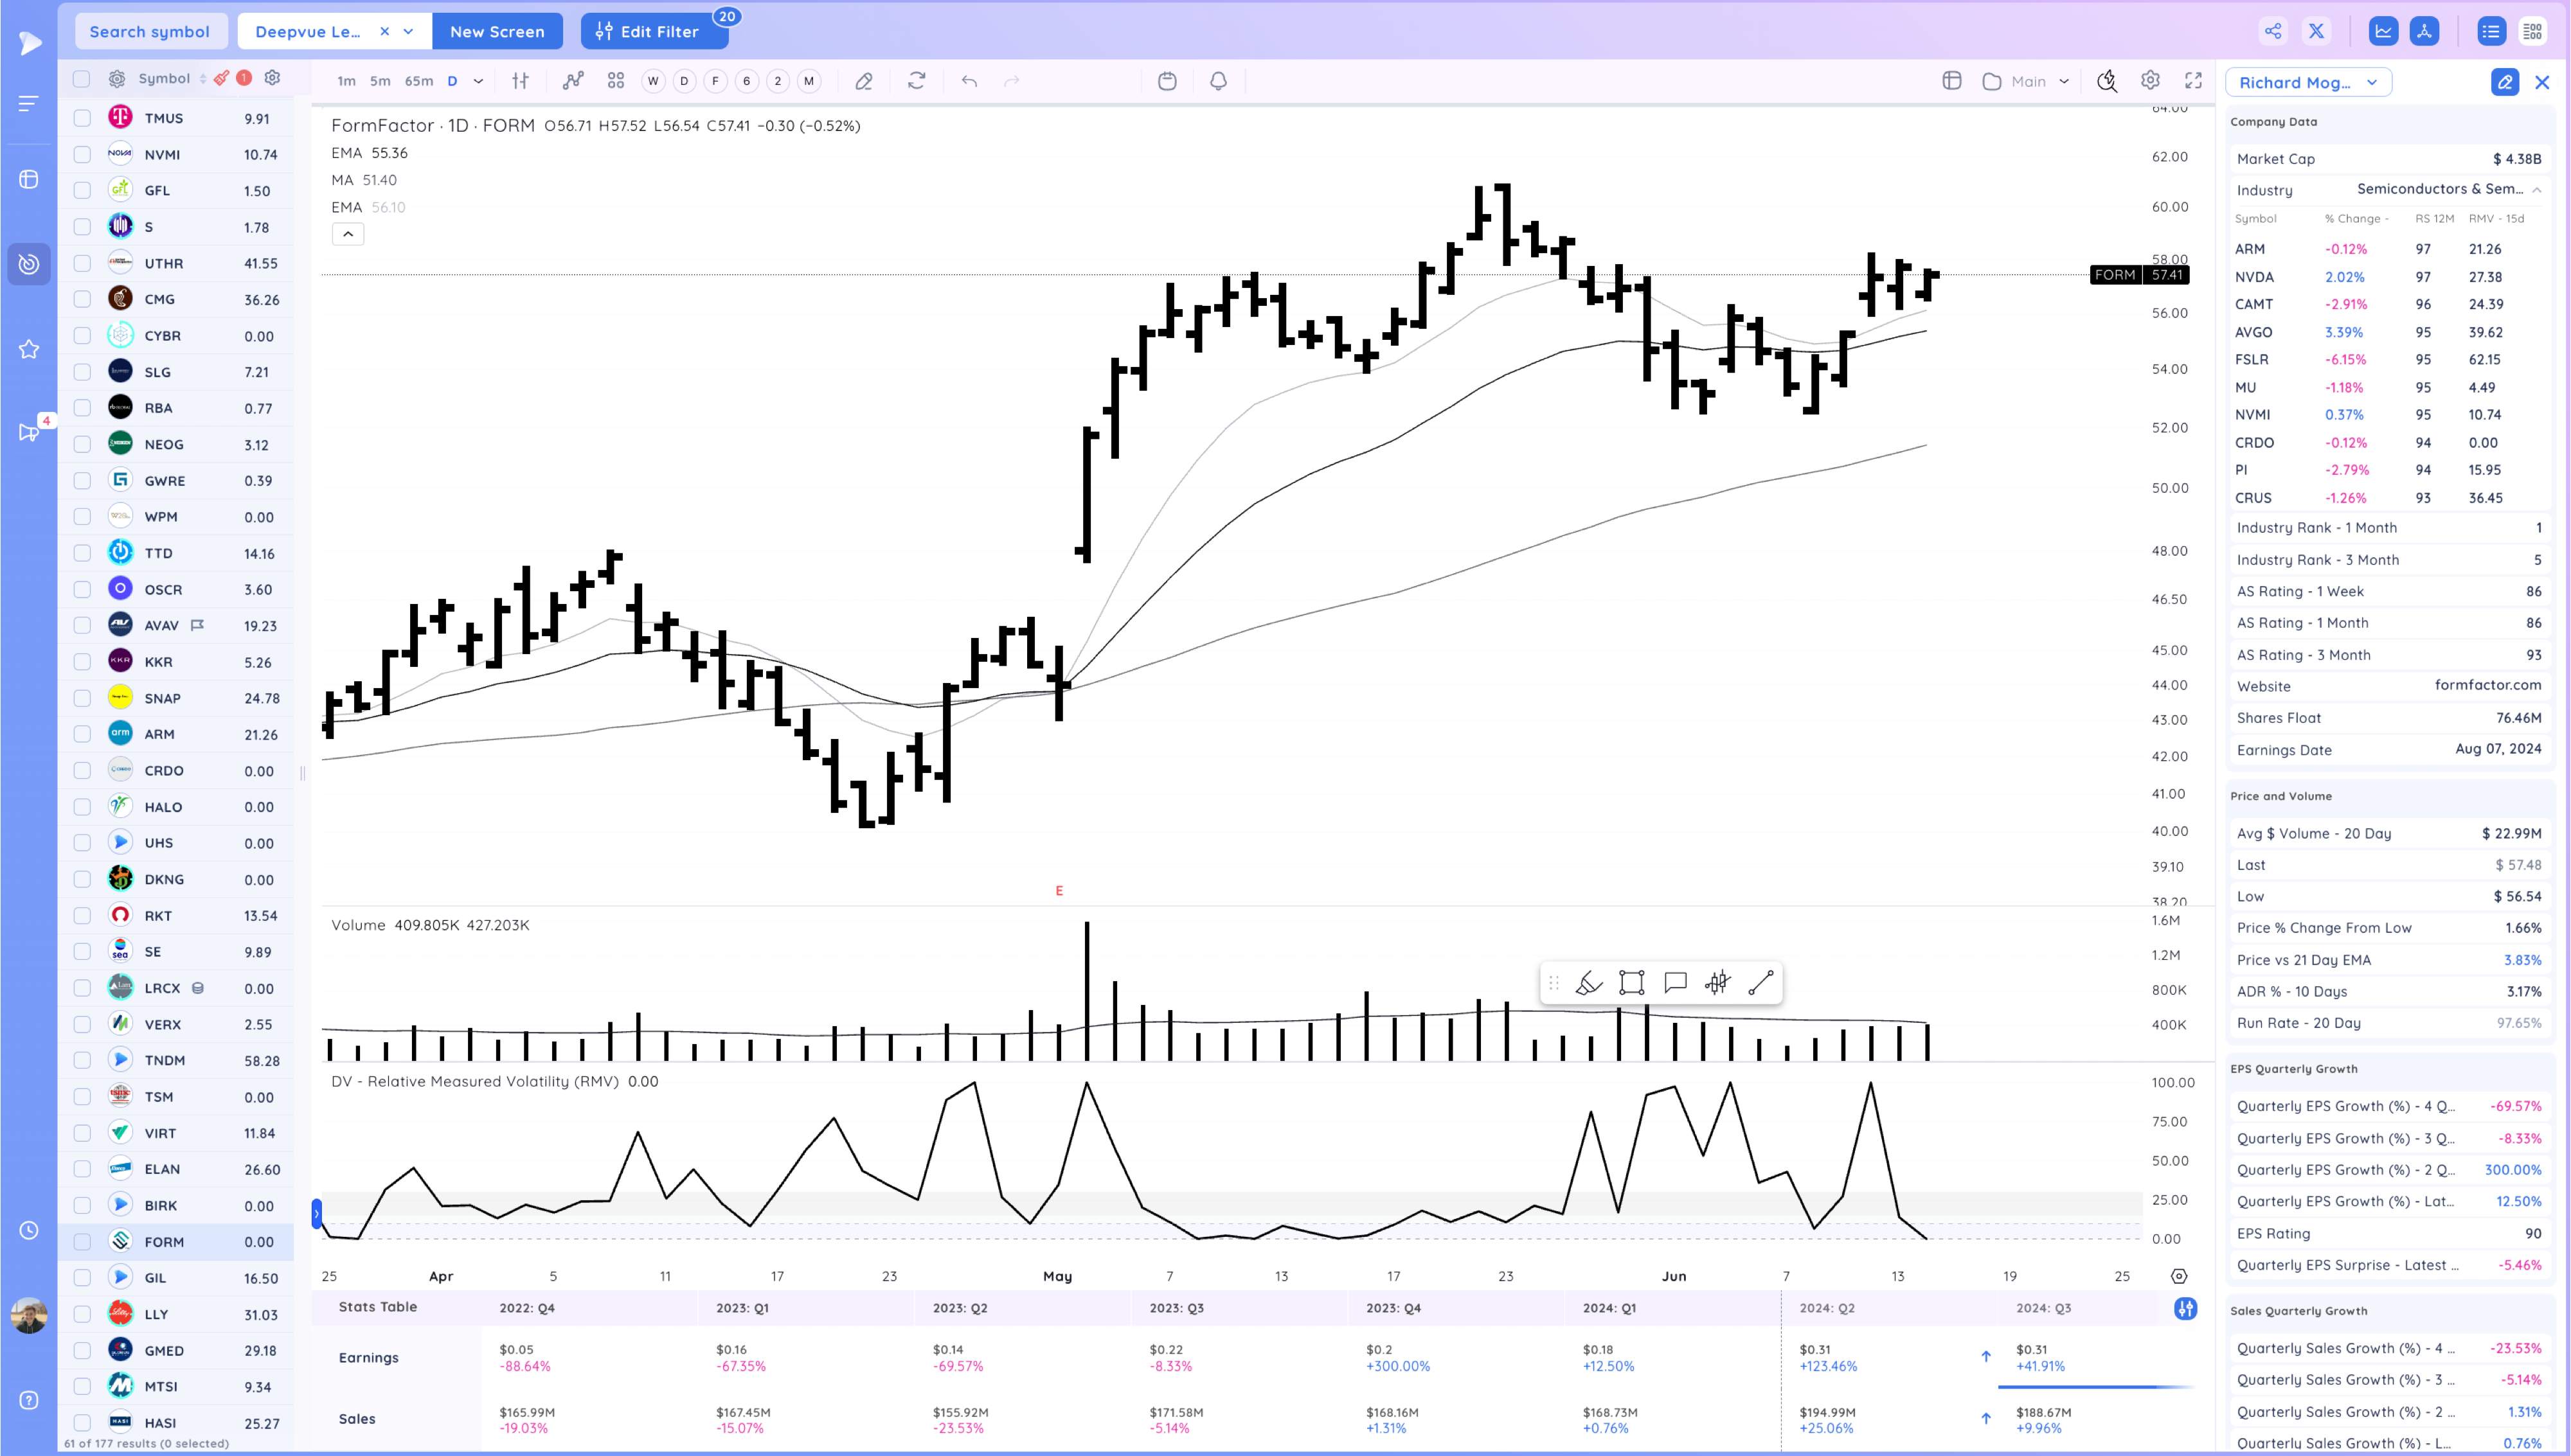2571x1456 pixels.
Task: Select the list layout icon in top bar
Action: 2490,31
